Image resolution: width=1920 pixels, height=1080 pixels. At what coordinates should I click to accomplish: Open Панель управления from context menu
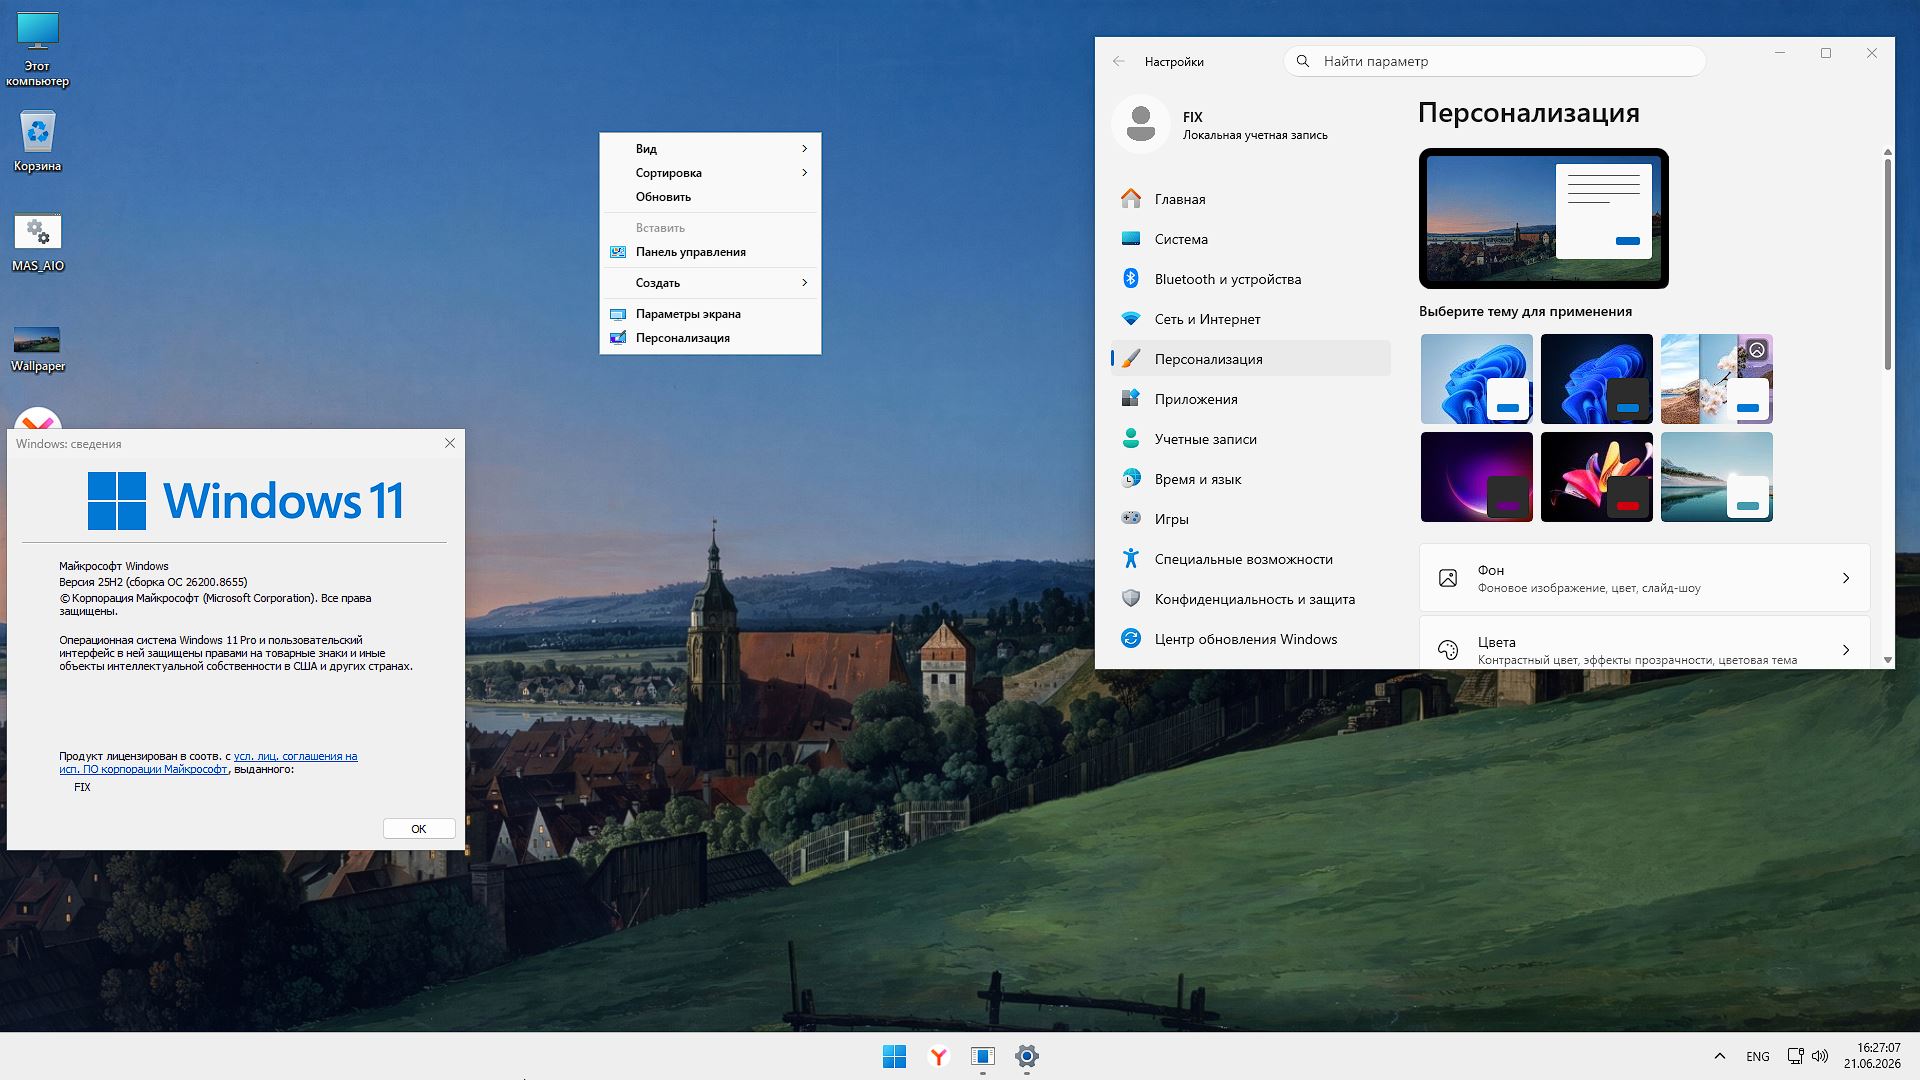(x=710, y=252)
